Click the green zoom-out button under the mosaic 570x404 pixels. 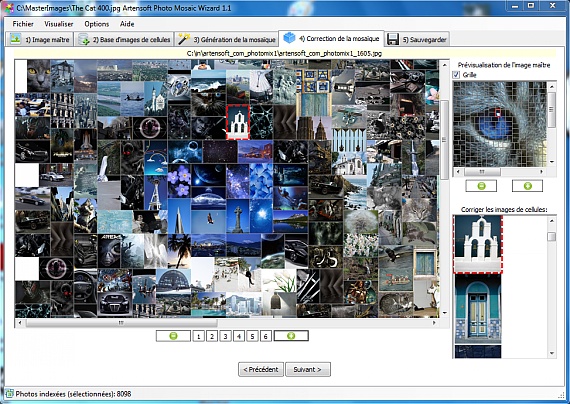tap(173, 336)
